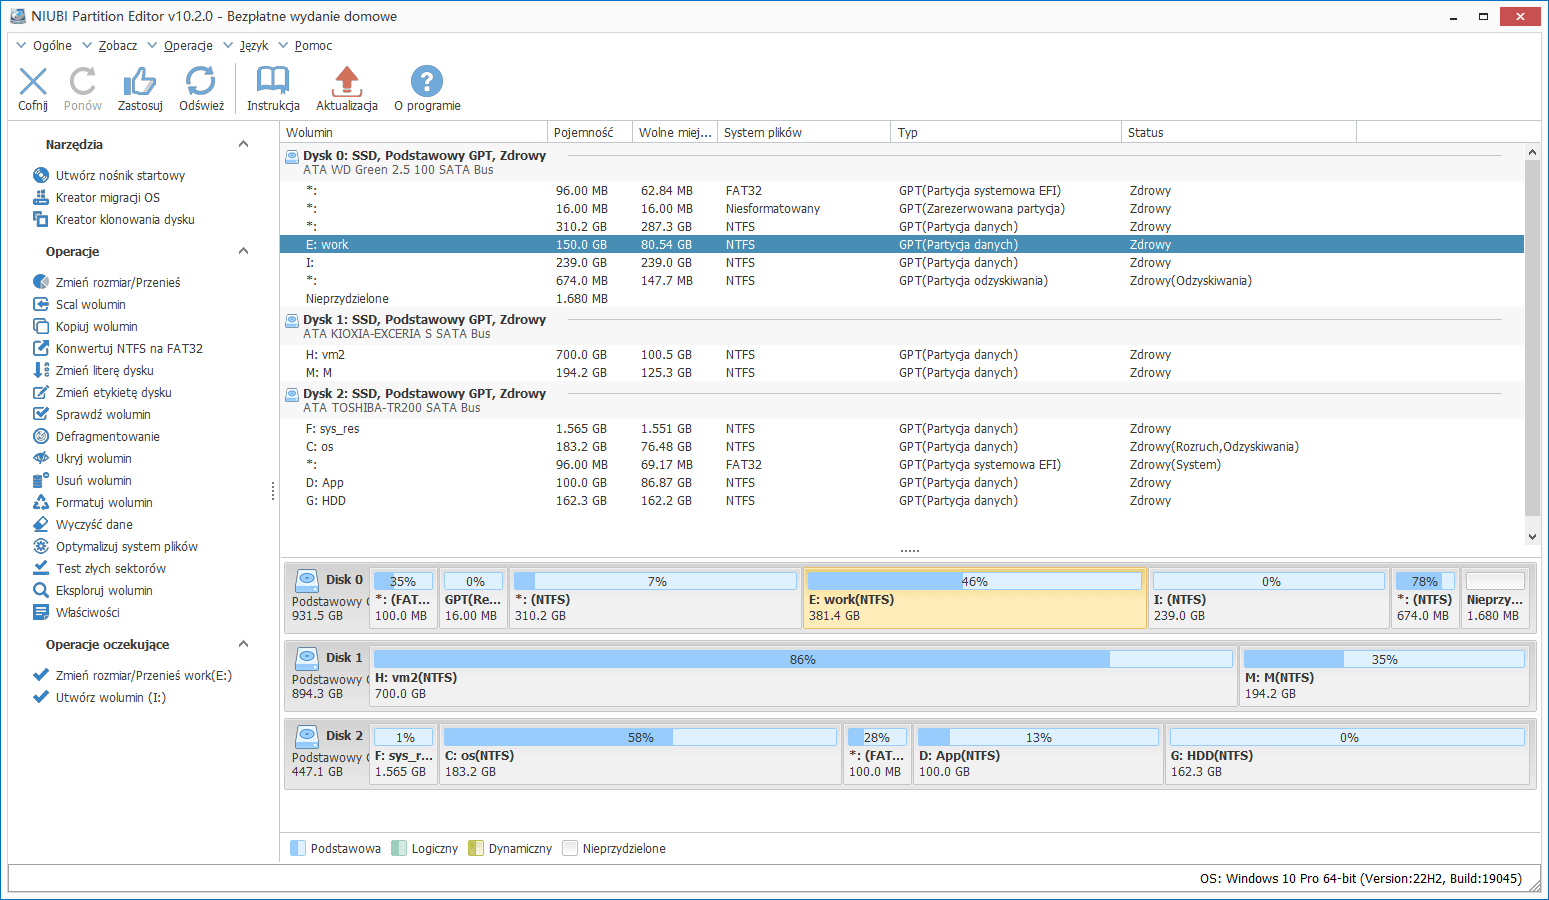Image resolution: width=1549 pixels, height=900 pixels.
Task: Click Kreator migracji OS link
Action: [107, 198]
